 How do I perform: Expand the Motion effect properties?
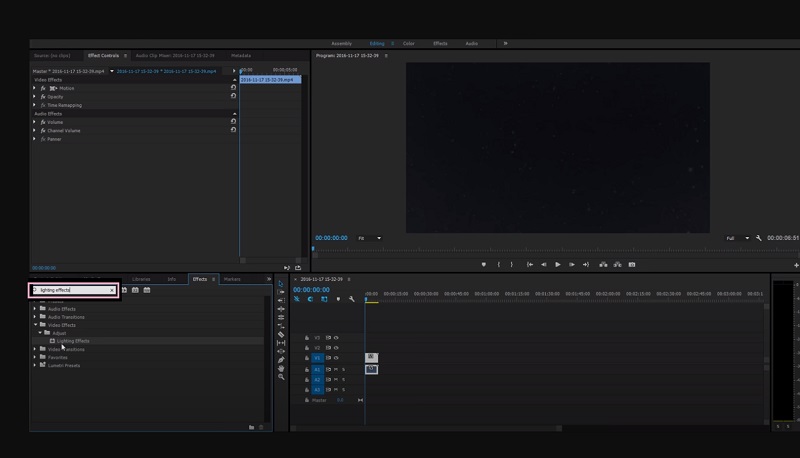point(35,88)
